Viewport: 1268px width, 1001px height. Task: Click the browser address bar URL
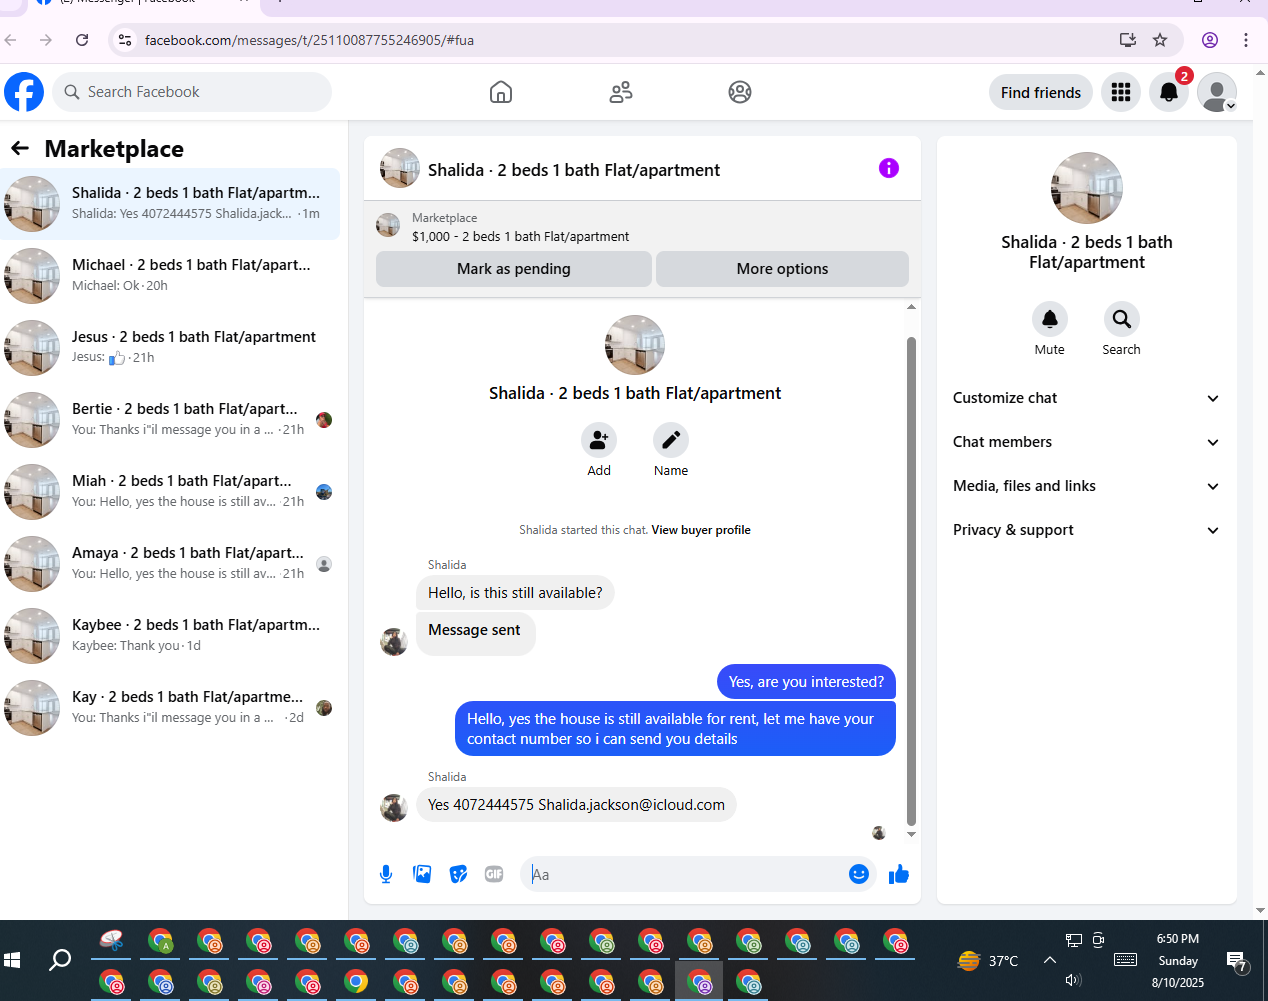tap(309, 40)
